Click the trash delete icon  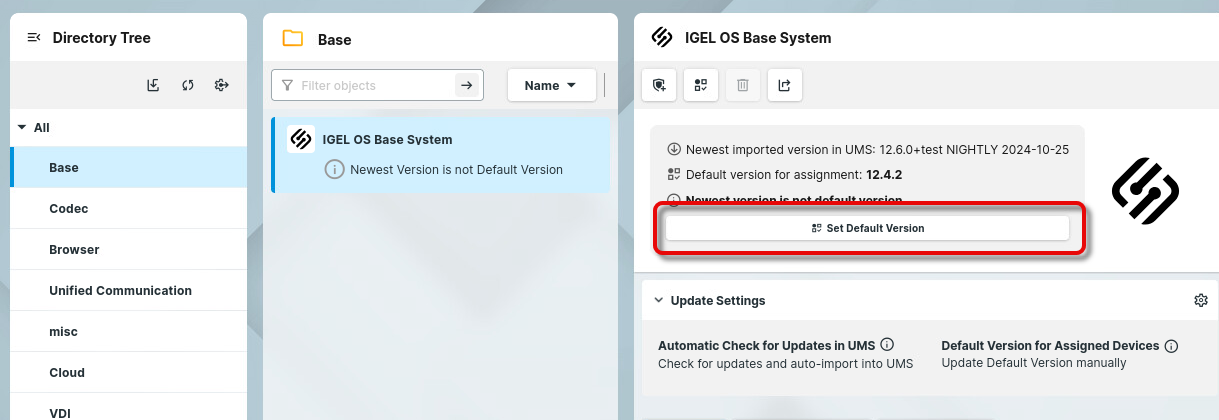click(743, 86)
